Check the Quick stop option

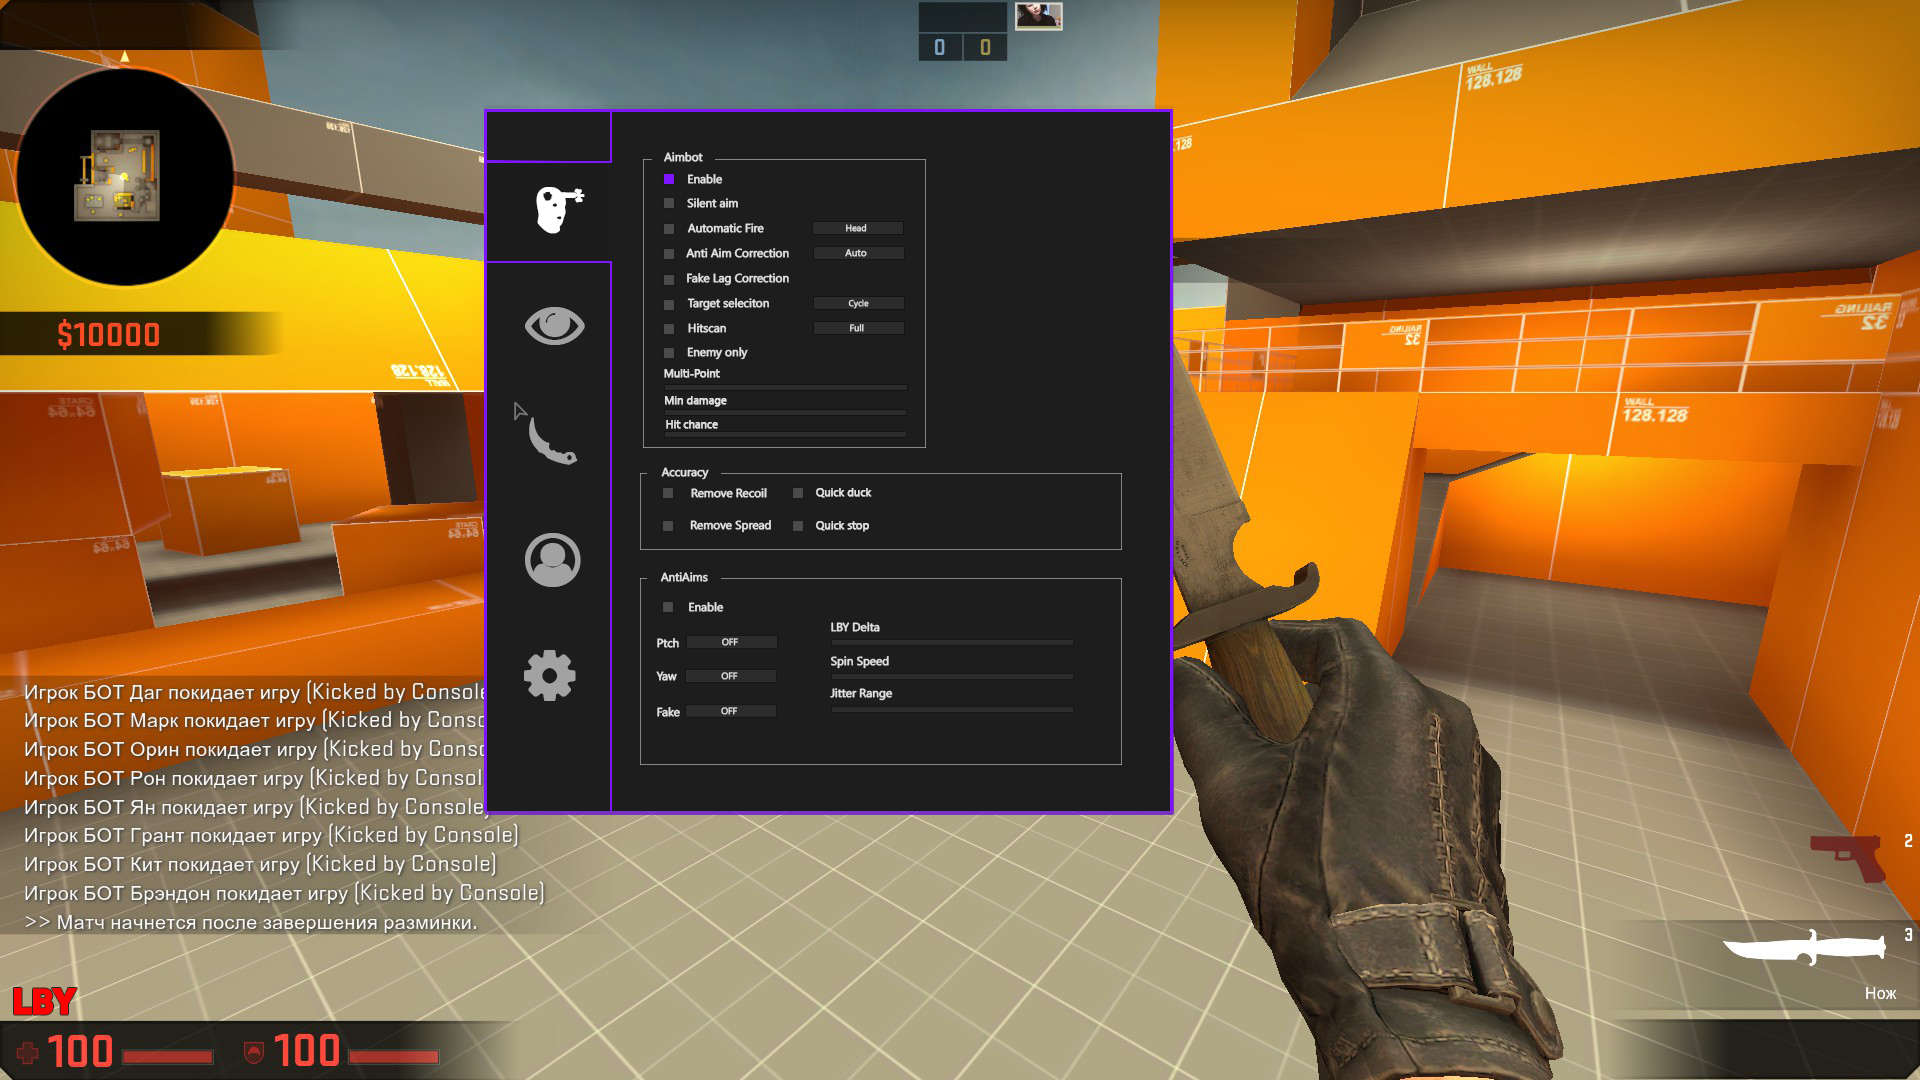[798, 526]
